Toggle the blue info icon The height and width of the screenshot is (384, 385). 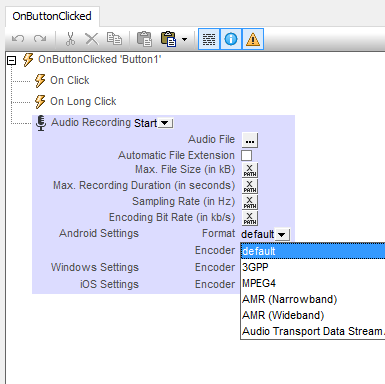click(231, 39)
